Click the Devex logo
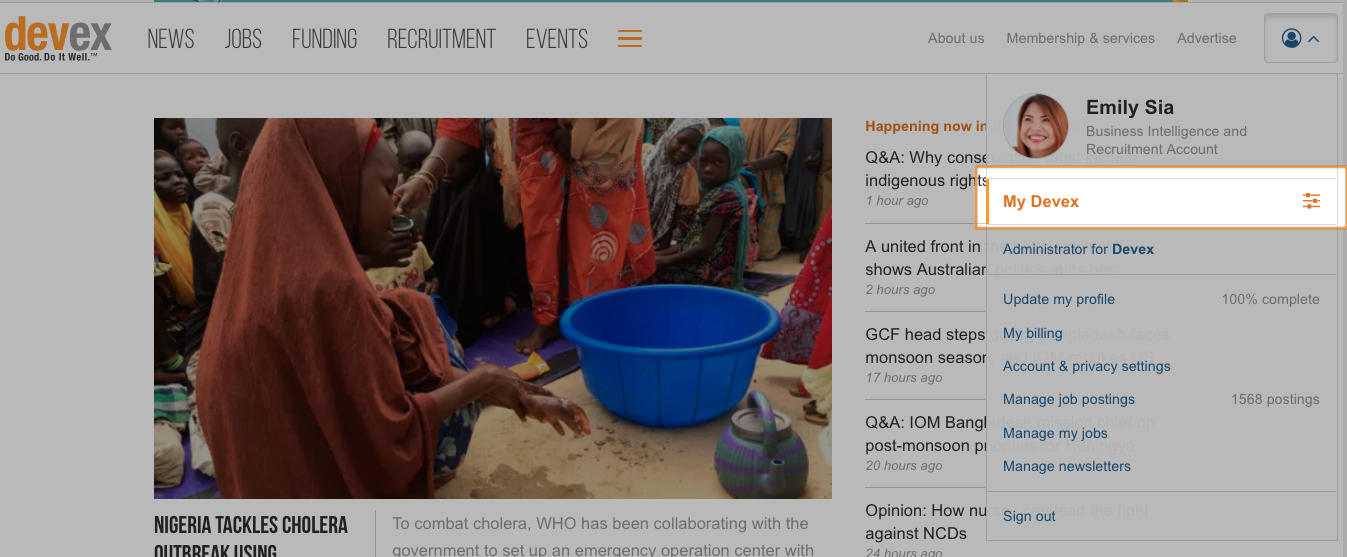The image size is (1347, 557). tap(58, 39)
